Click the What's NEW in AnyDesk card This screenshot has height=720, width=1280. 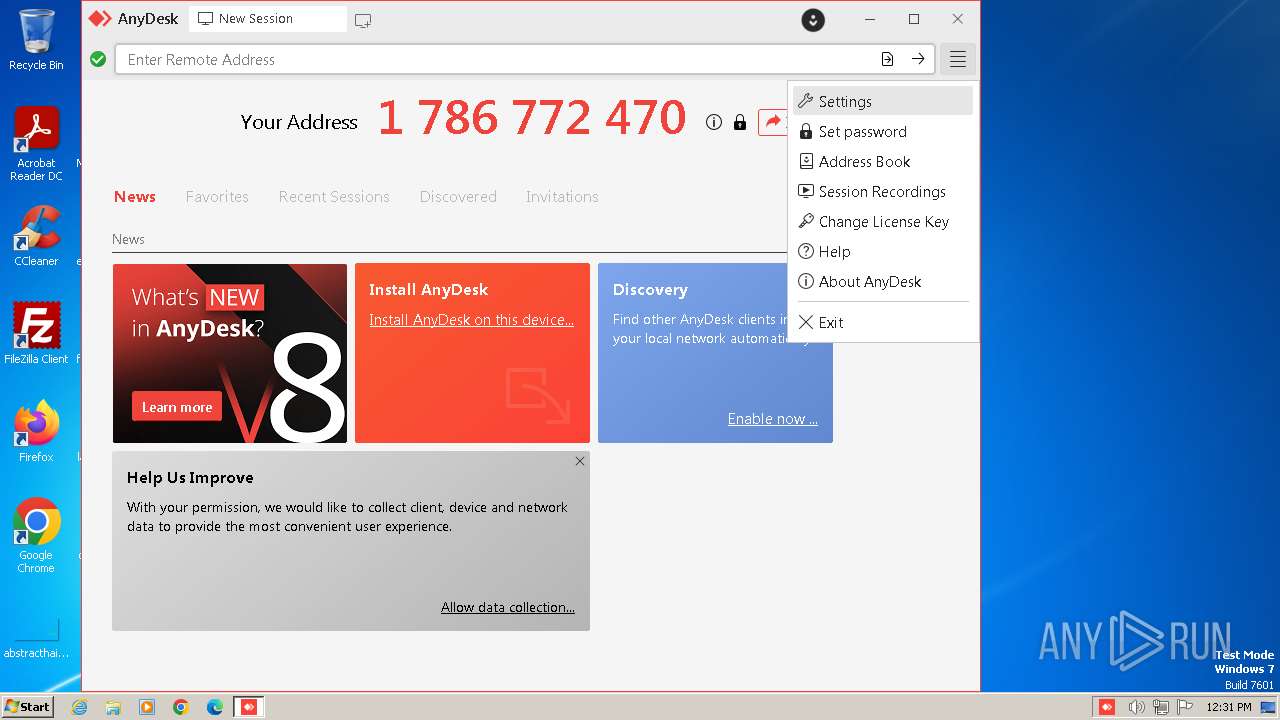click(230, 353)
